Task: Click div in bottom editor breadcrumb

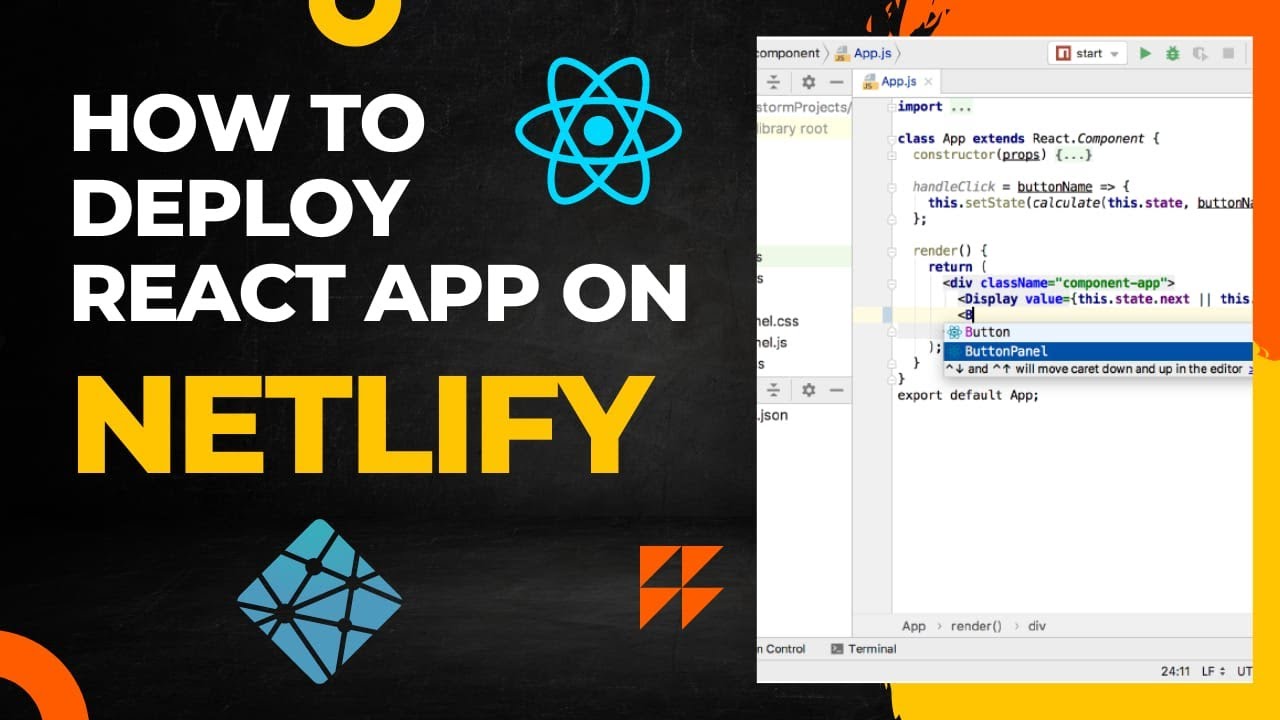Action: (x=1037, y=626)
